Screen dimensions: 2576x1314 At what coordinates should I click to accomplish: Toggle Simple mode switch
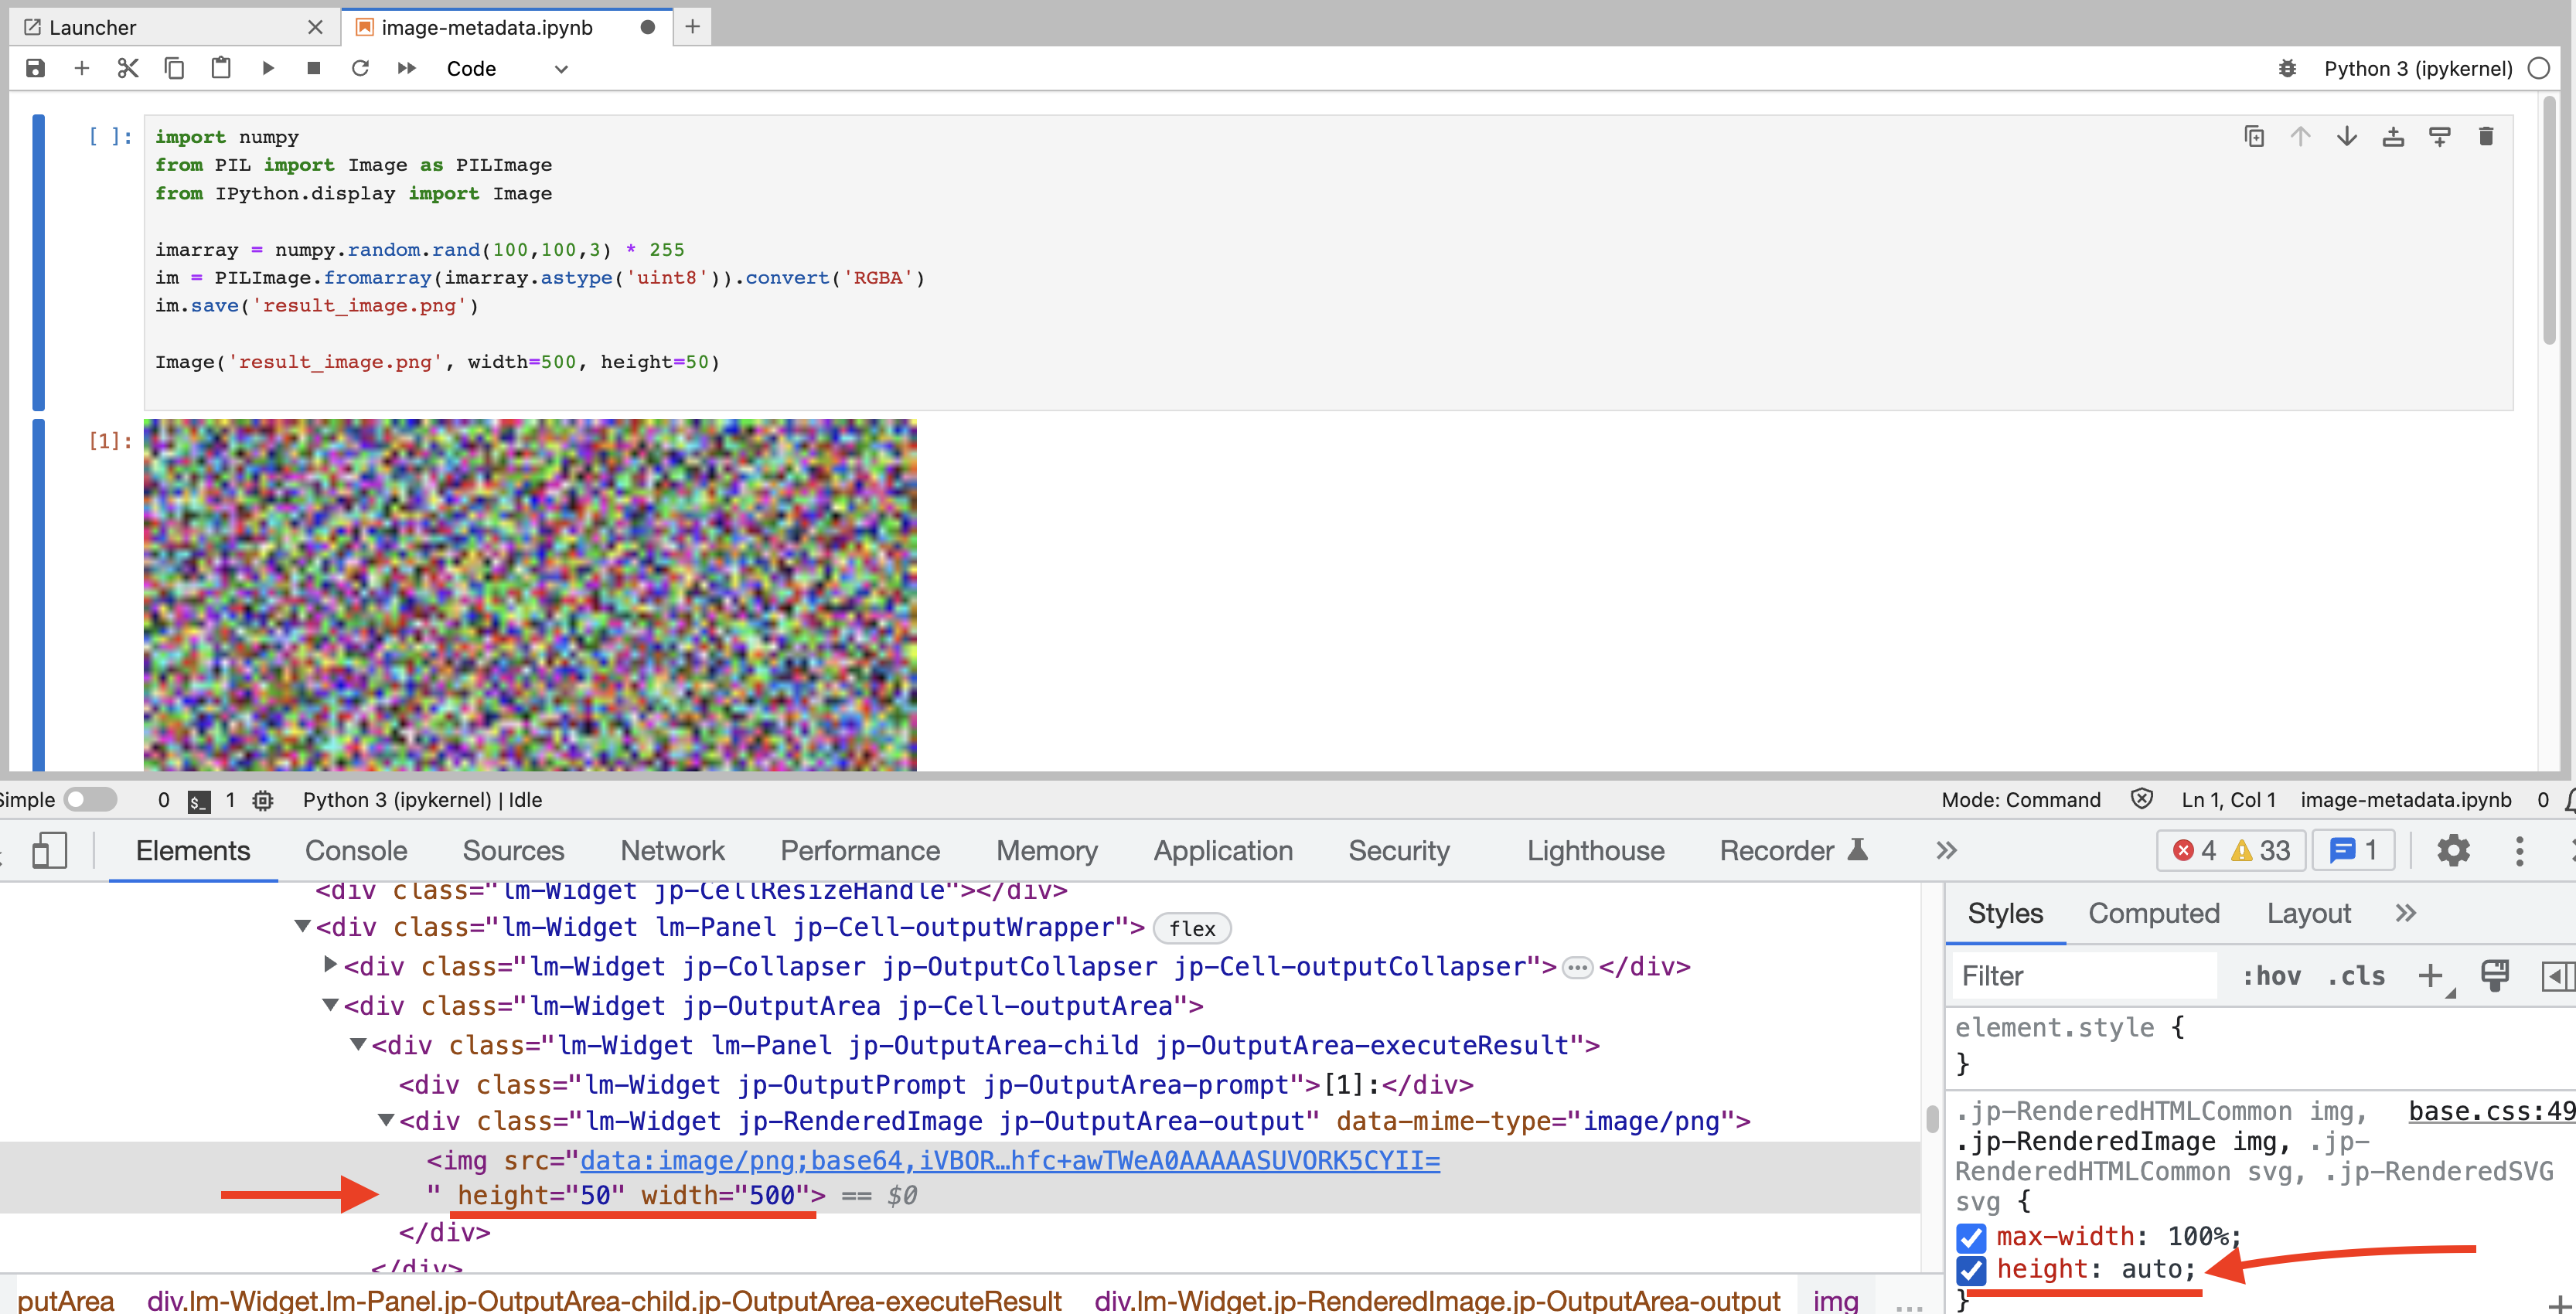pos(88,799)
